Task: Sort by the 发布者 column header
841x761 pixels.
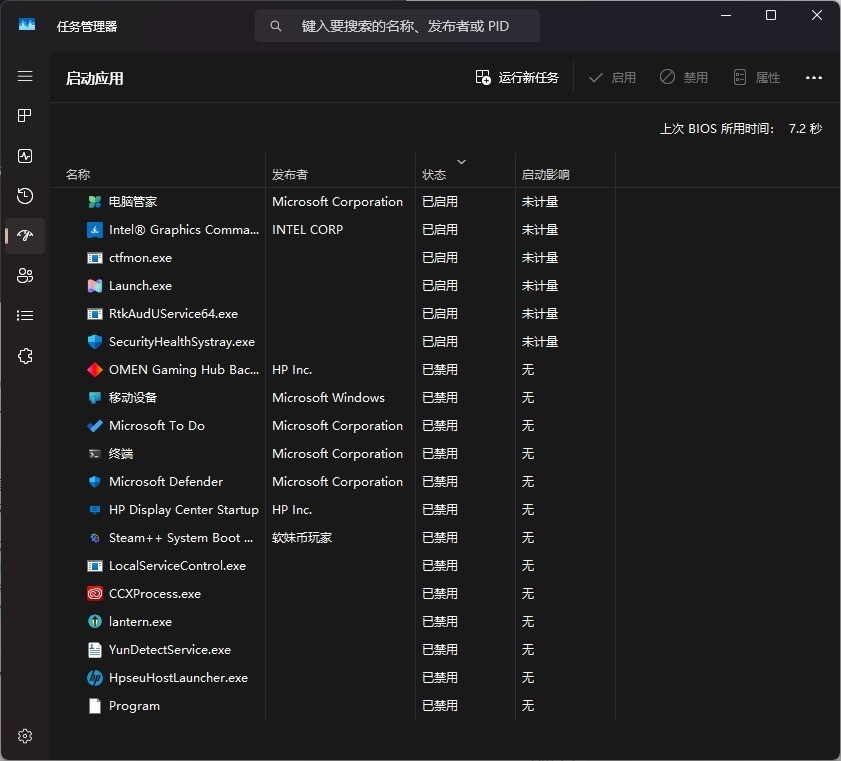Action: [290, 175]
